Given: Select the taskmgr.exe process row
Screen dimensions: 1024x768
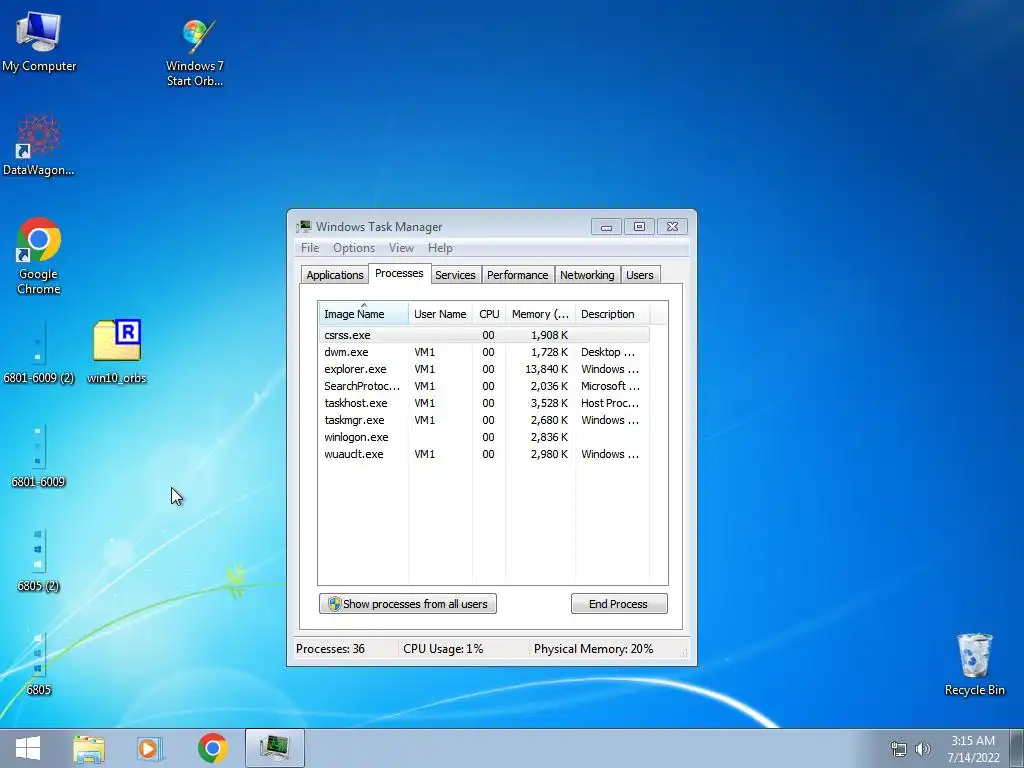Looking at the screenshot, I should point(484,420).
